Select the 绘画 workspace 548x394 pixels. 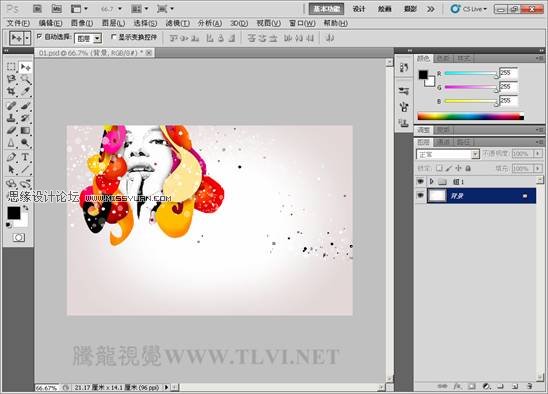[384, 9]
